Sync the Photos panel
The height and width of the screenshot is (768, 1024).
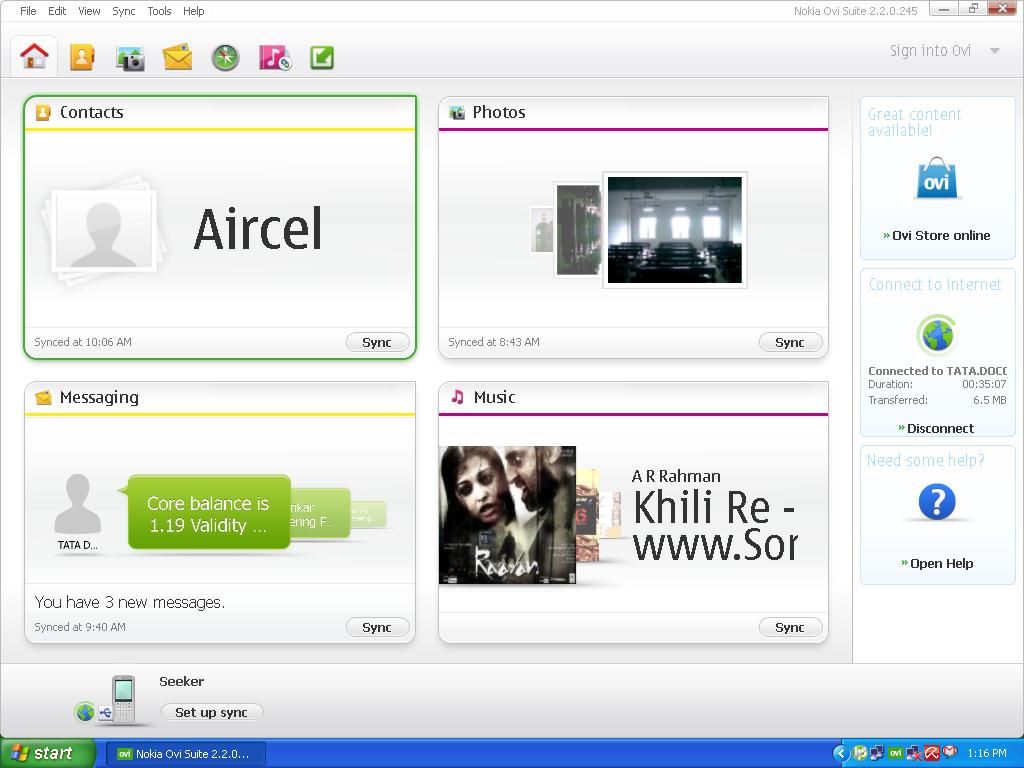(790, 342)
